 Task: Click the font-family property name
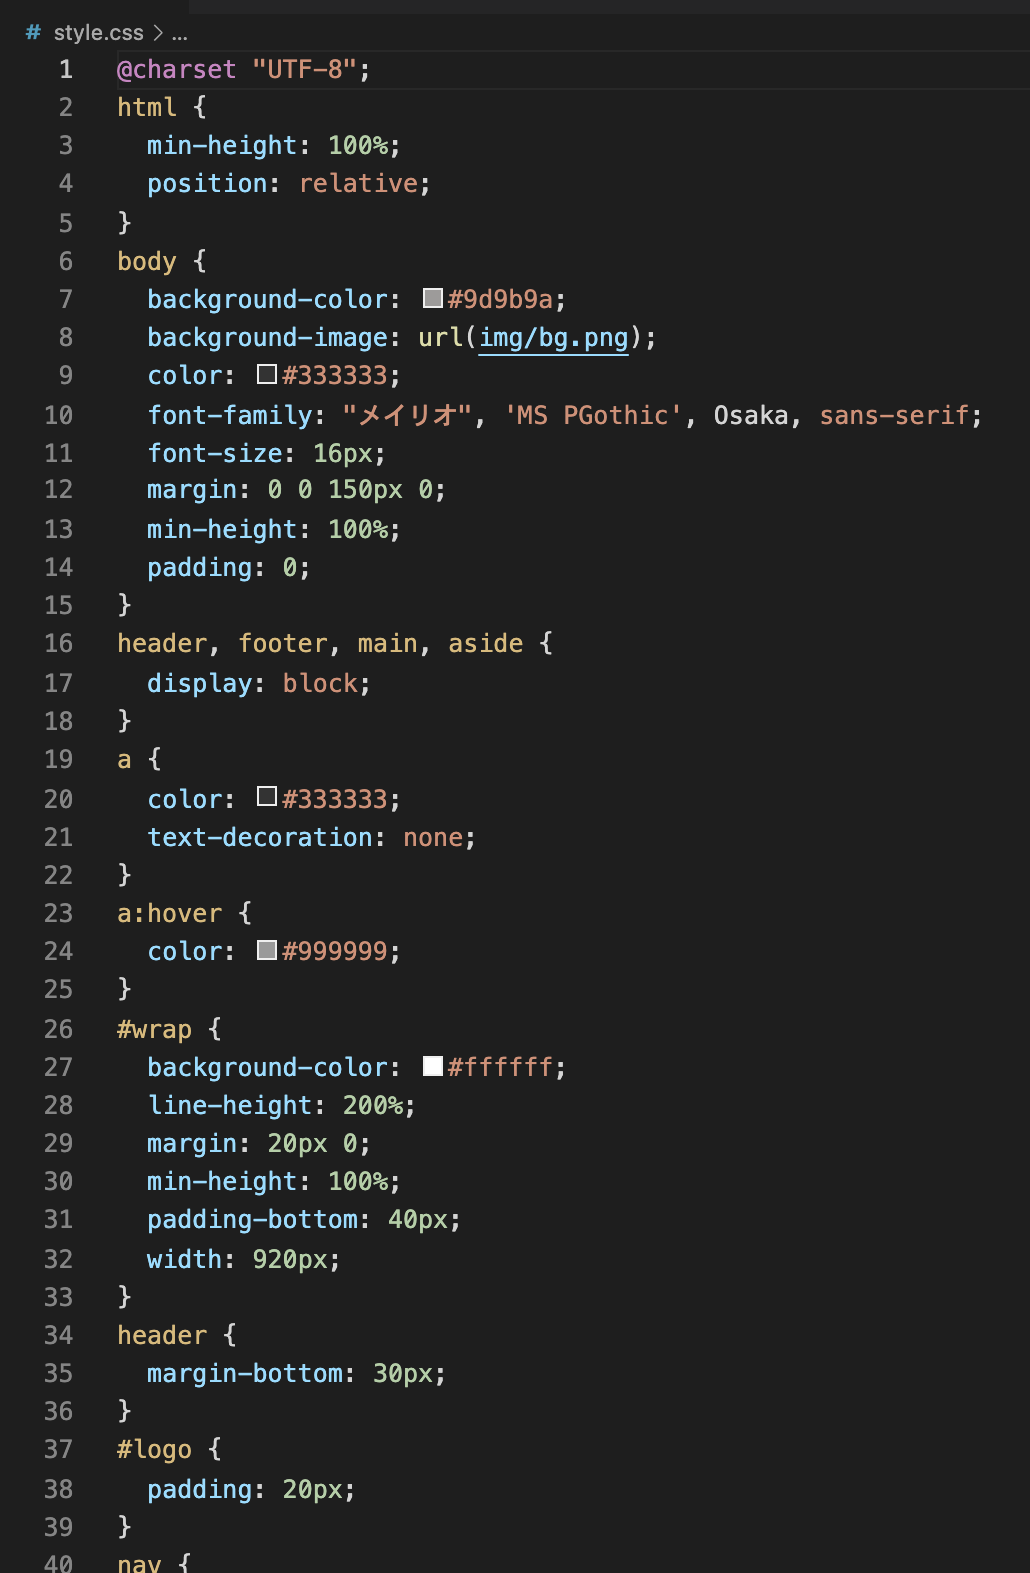tap(230, 415)
